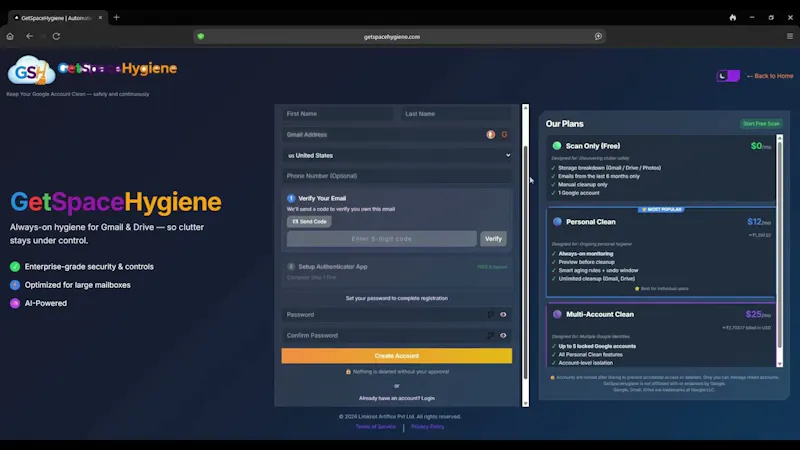
Task: Click the $25/mo price
Action: coord(758,314)
